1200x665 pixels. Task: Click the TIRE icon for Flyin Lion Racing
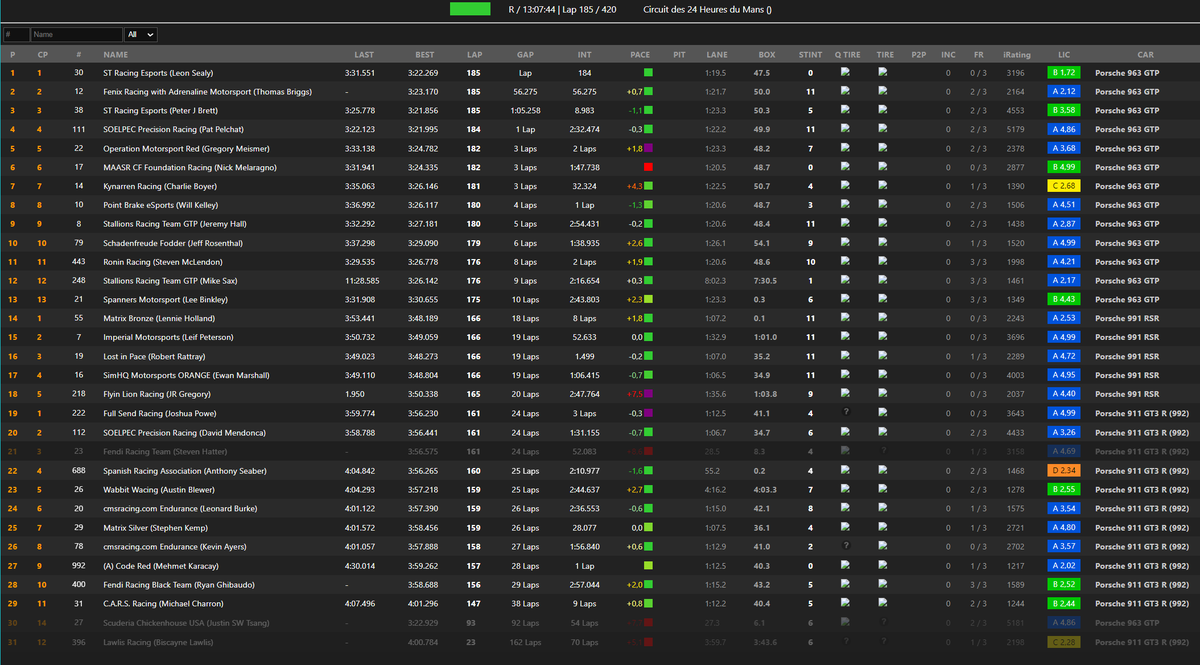tap(883, 395)
